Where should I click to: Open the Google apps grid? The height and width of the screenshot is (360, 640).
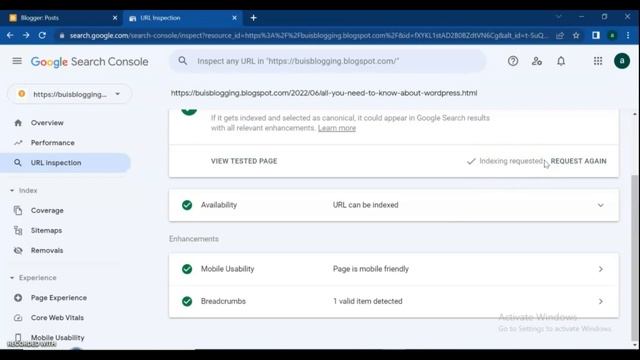(598, 61)
